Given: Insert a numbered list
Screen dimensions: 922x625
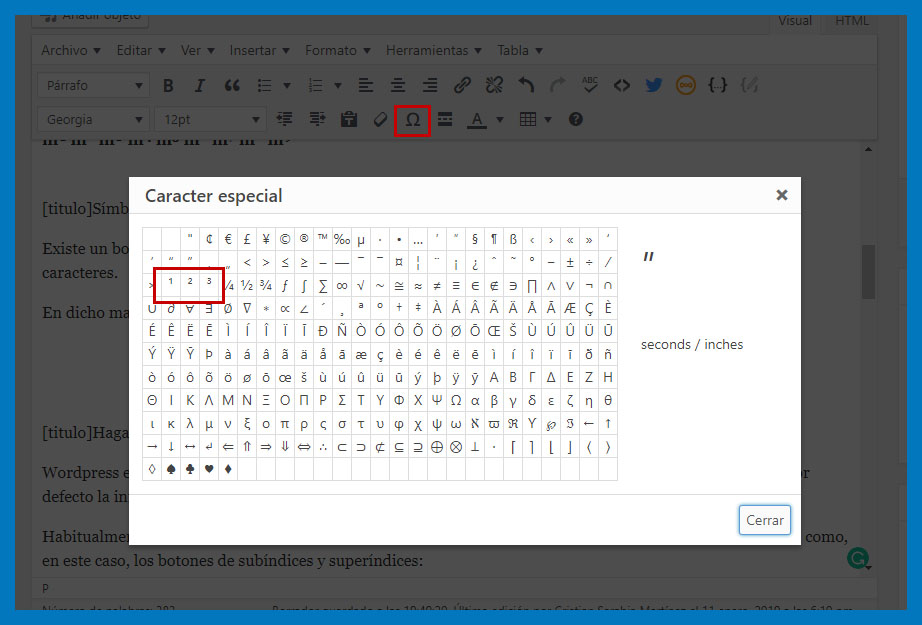Looking at the screenshot, I should click(316, 86).
